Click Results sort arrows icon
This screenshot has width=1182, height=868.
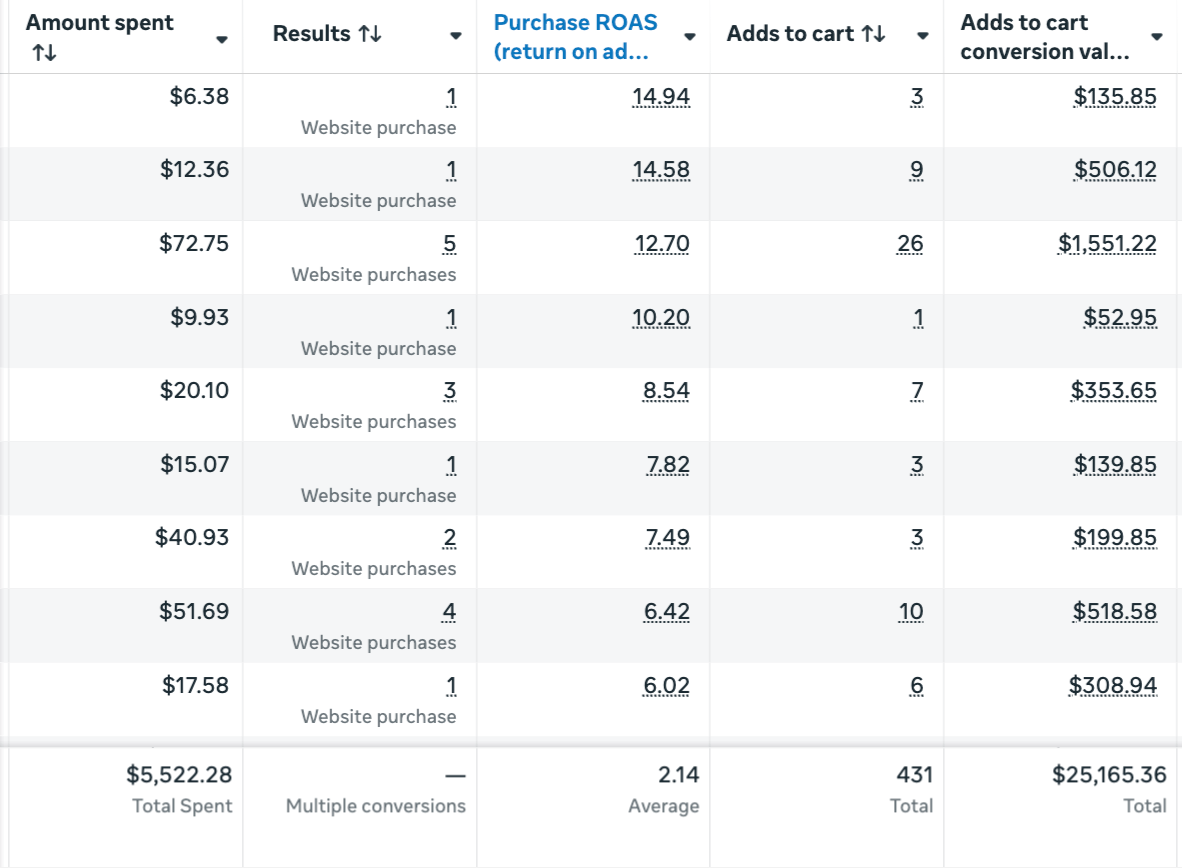click(x=370, y=35)
